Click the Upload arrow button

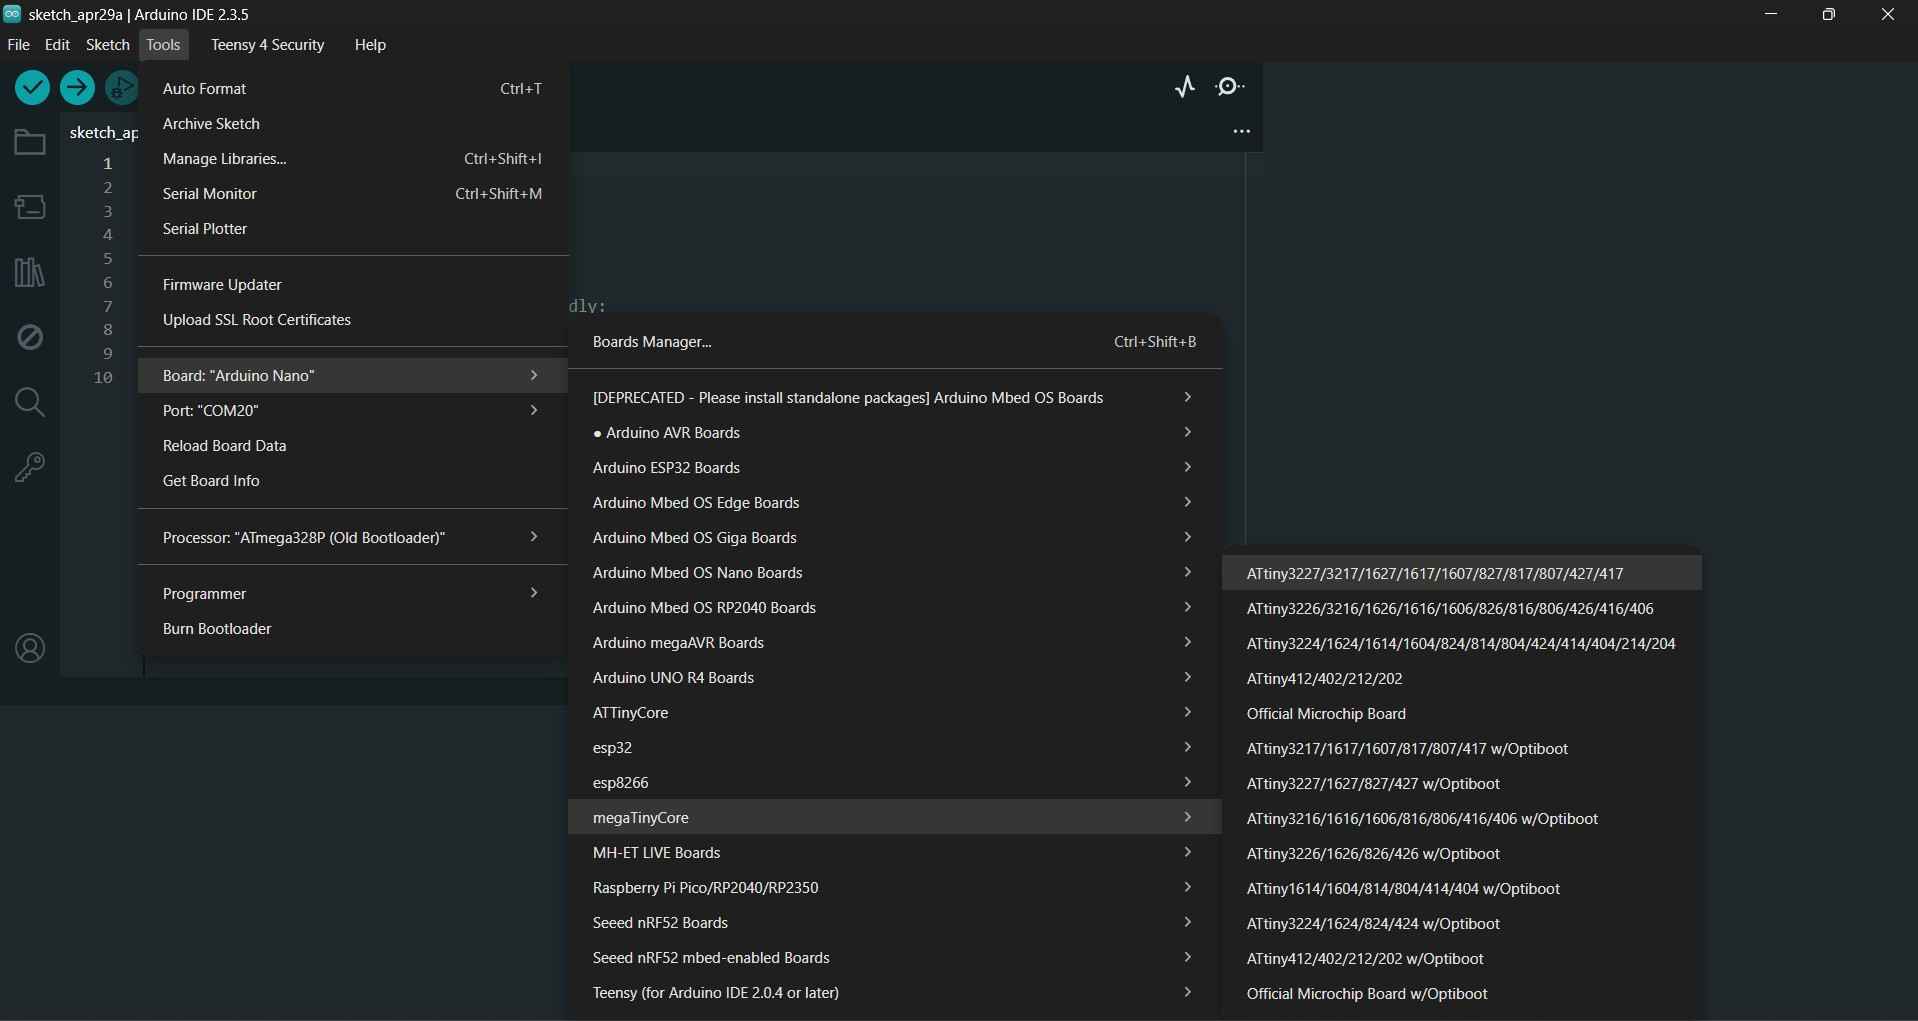77,88
